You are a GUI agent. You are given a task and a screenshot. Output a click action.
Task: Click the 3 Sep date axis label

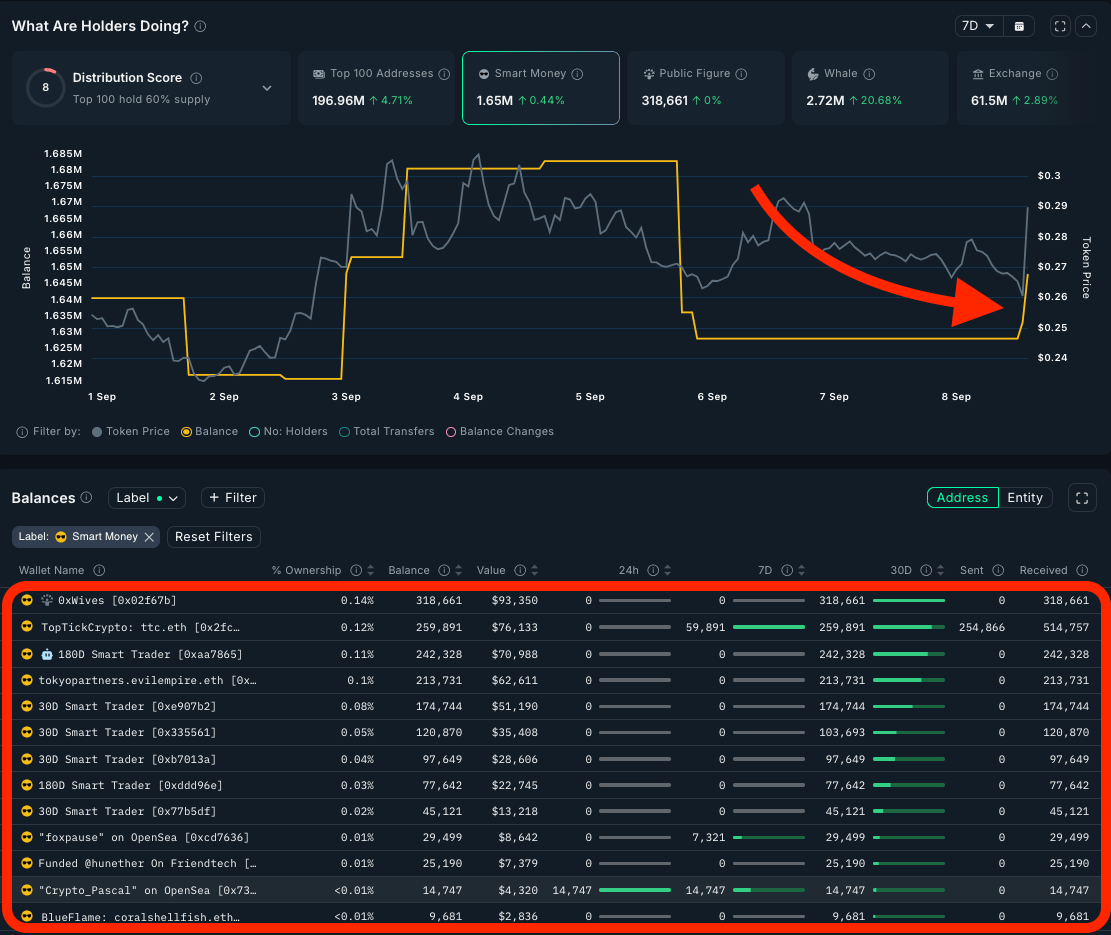pyautogui.click(x=346, y=397)
